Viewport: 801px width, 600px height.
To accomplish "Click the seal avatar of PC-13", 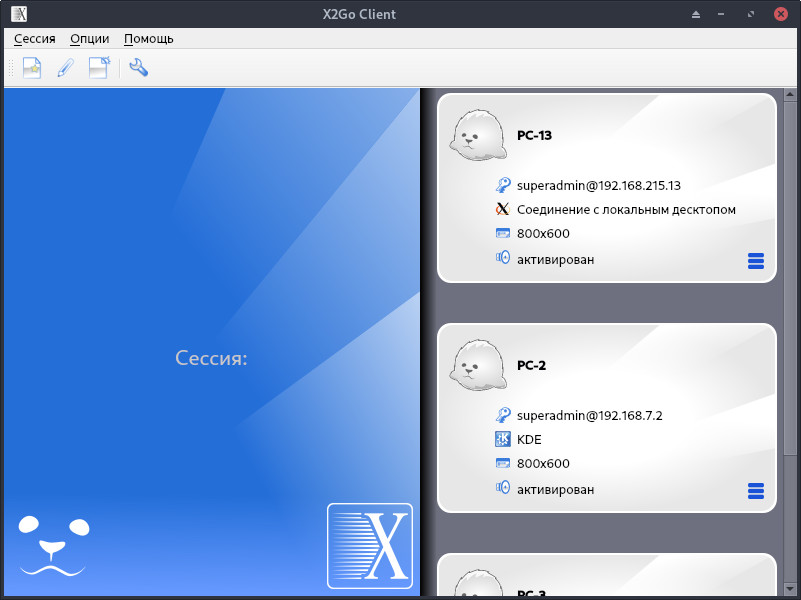I will [x=478, y=136].
